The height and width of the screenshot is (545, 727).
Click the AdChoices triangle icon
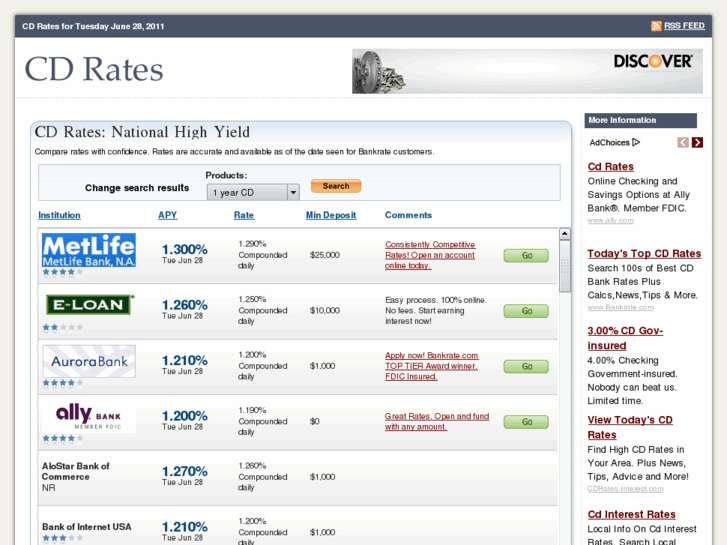tap(636, 143)
